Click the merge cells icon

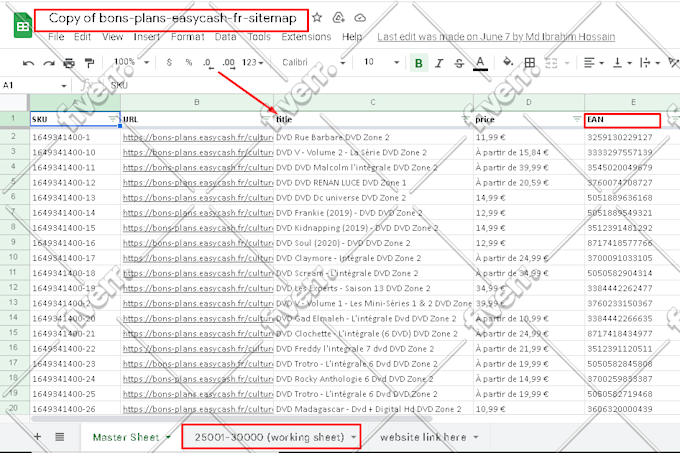coord(551,63)
